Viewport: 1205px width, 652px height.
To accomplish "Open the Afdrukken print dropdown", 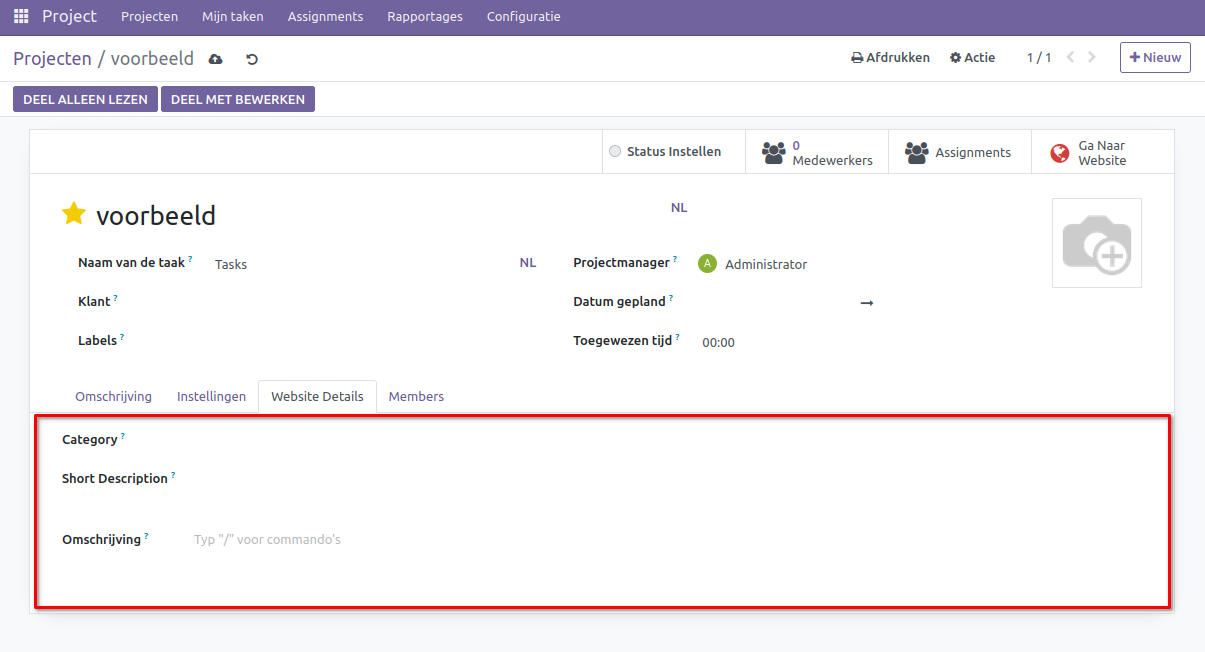I will point(890,58).
